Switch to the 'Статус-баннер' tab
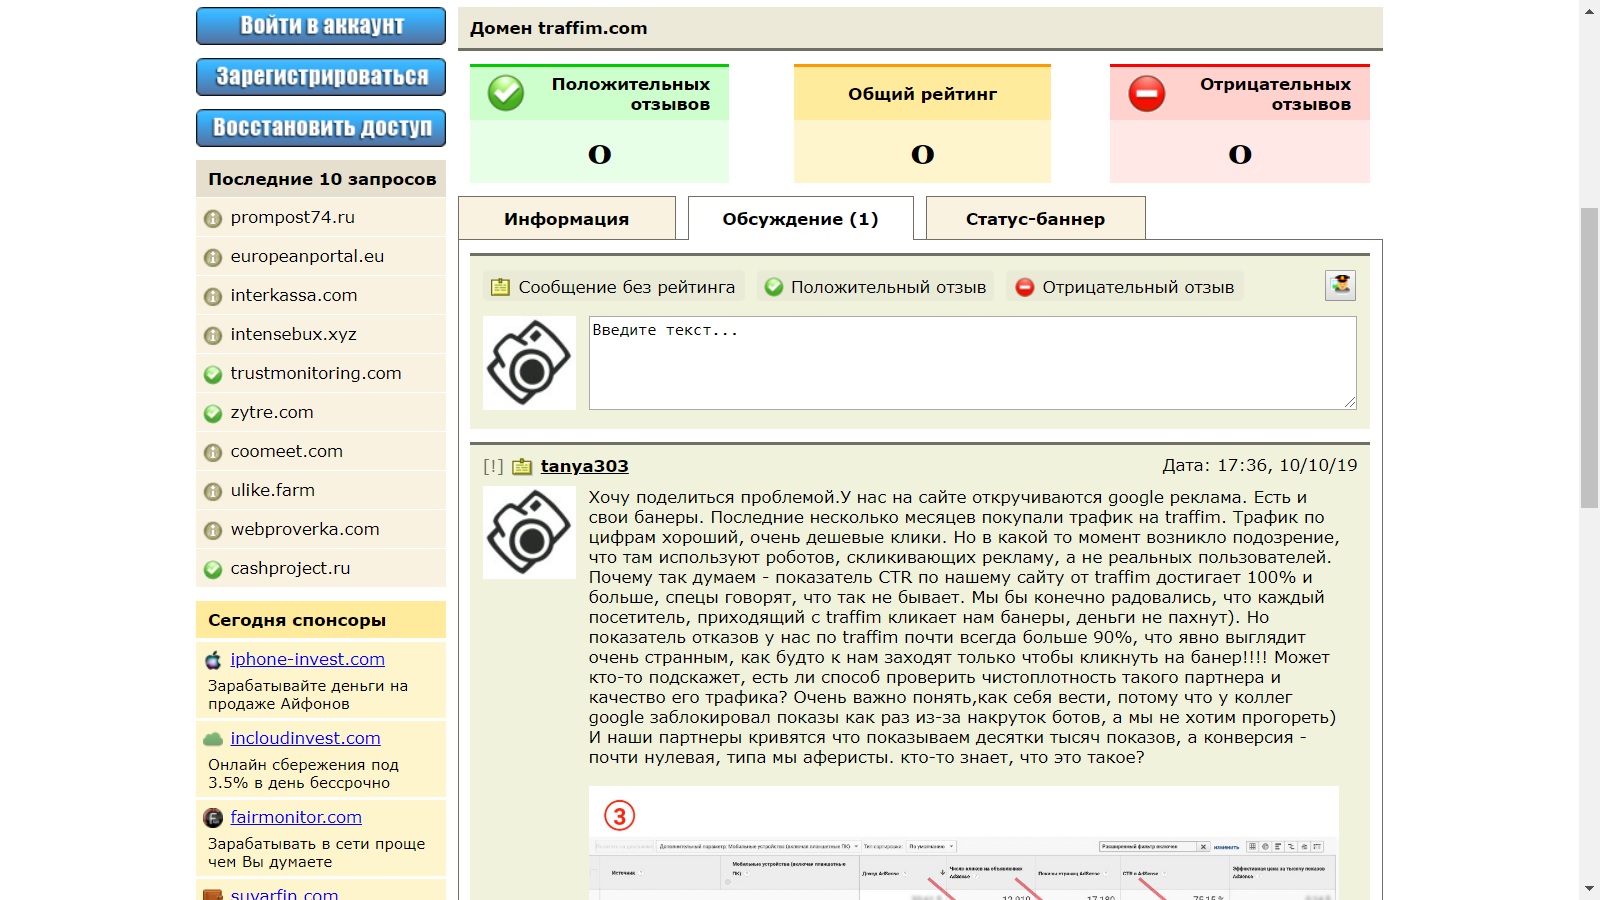Viewport: 1600px width, 900px height. point(1035,219)
